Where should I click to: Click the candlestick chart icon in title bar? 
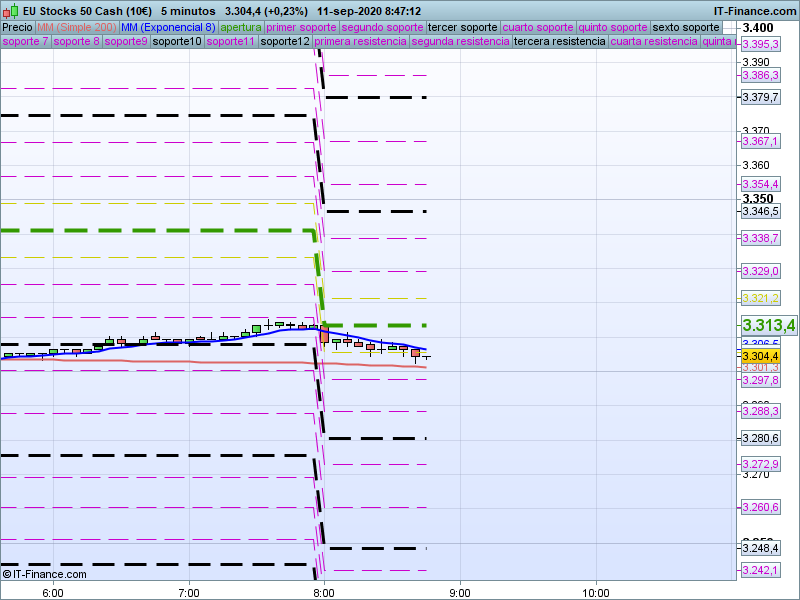pos(10,11)
